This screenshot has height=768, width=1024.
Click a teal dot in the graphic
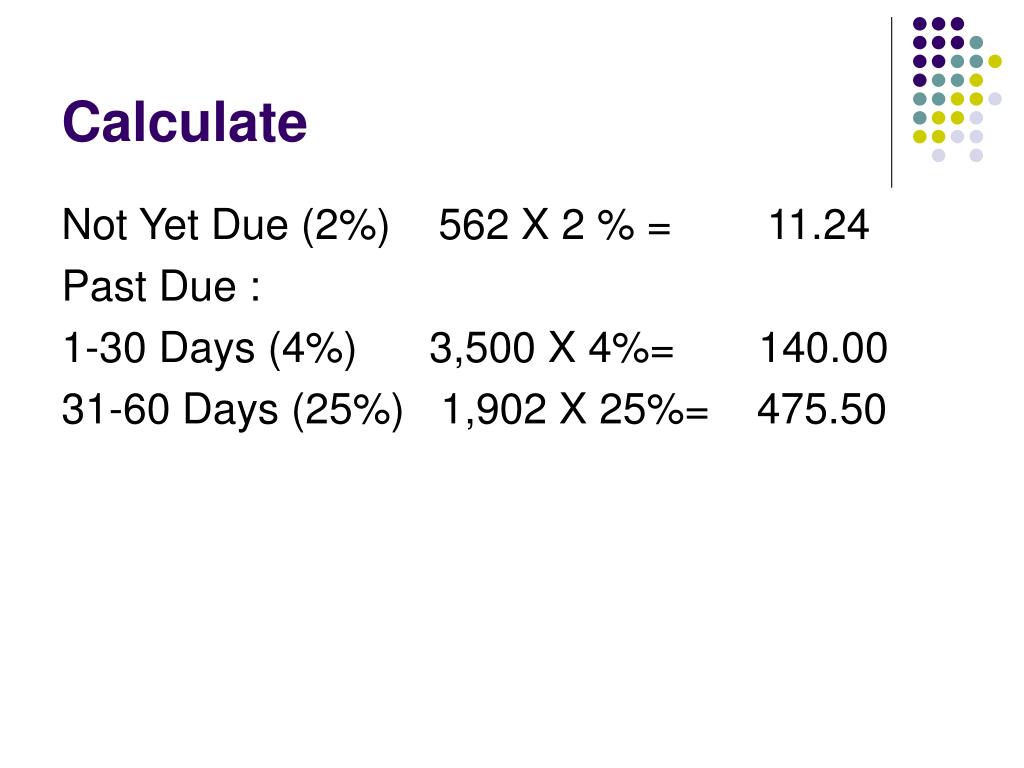tap(976, 43)
